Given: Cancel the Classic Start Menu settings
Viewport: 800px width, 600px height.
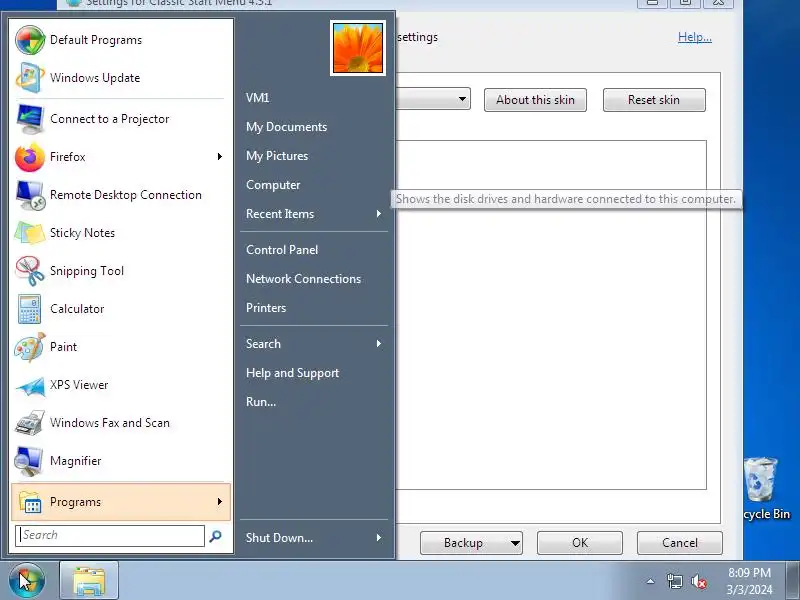Looking at the screenshot, I should pos(680,543).
